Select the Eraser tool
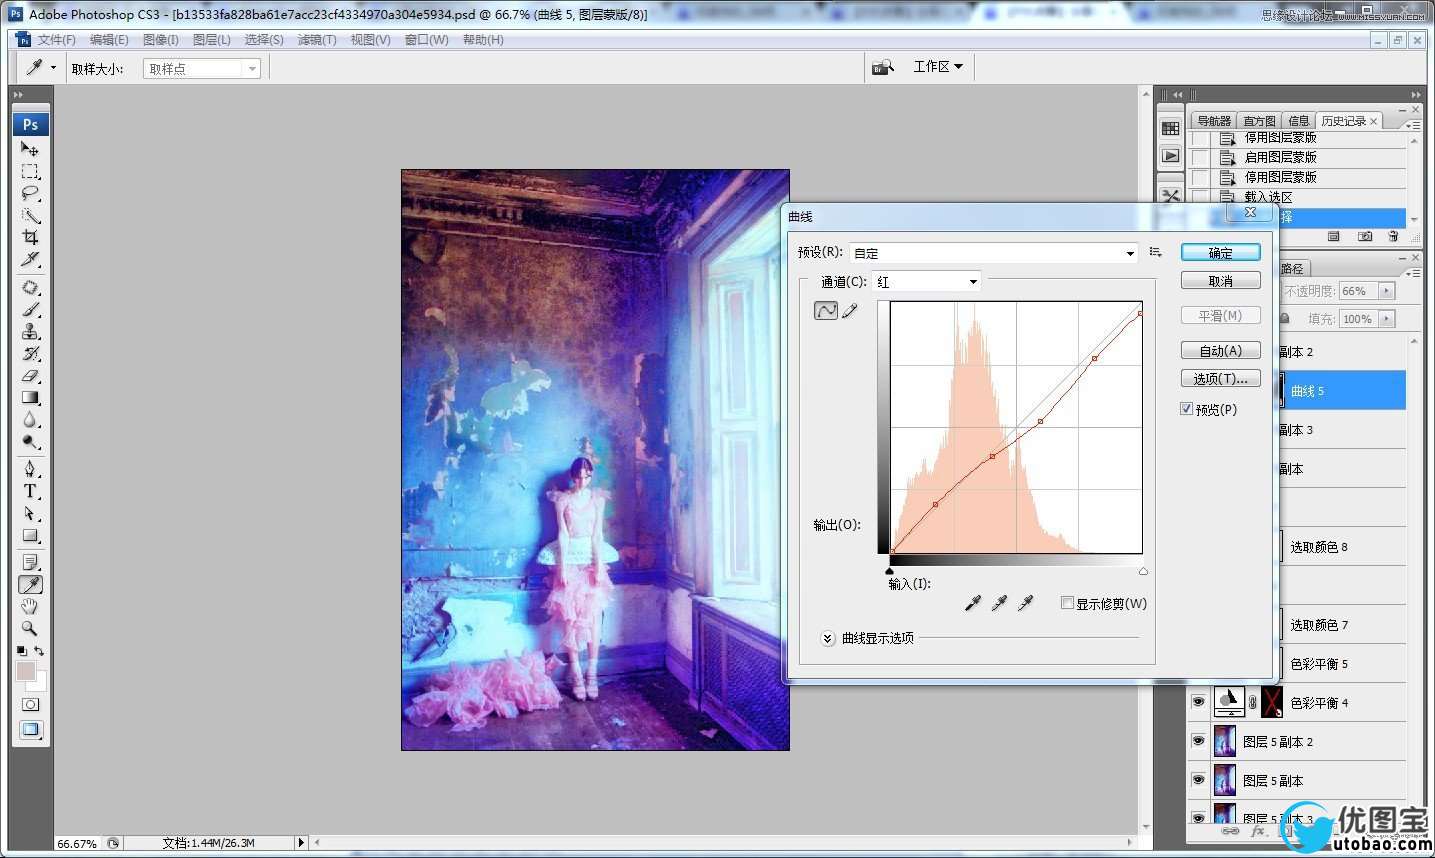Image resolution: width=1435 pixels, height=858 pixels. (x=30, y=375)
